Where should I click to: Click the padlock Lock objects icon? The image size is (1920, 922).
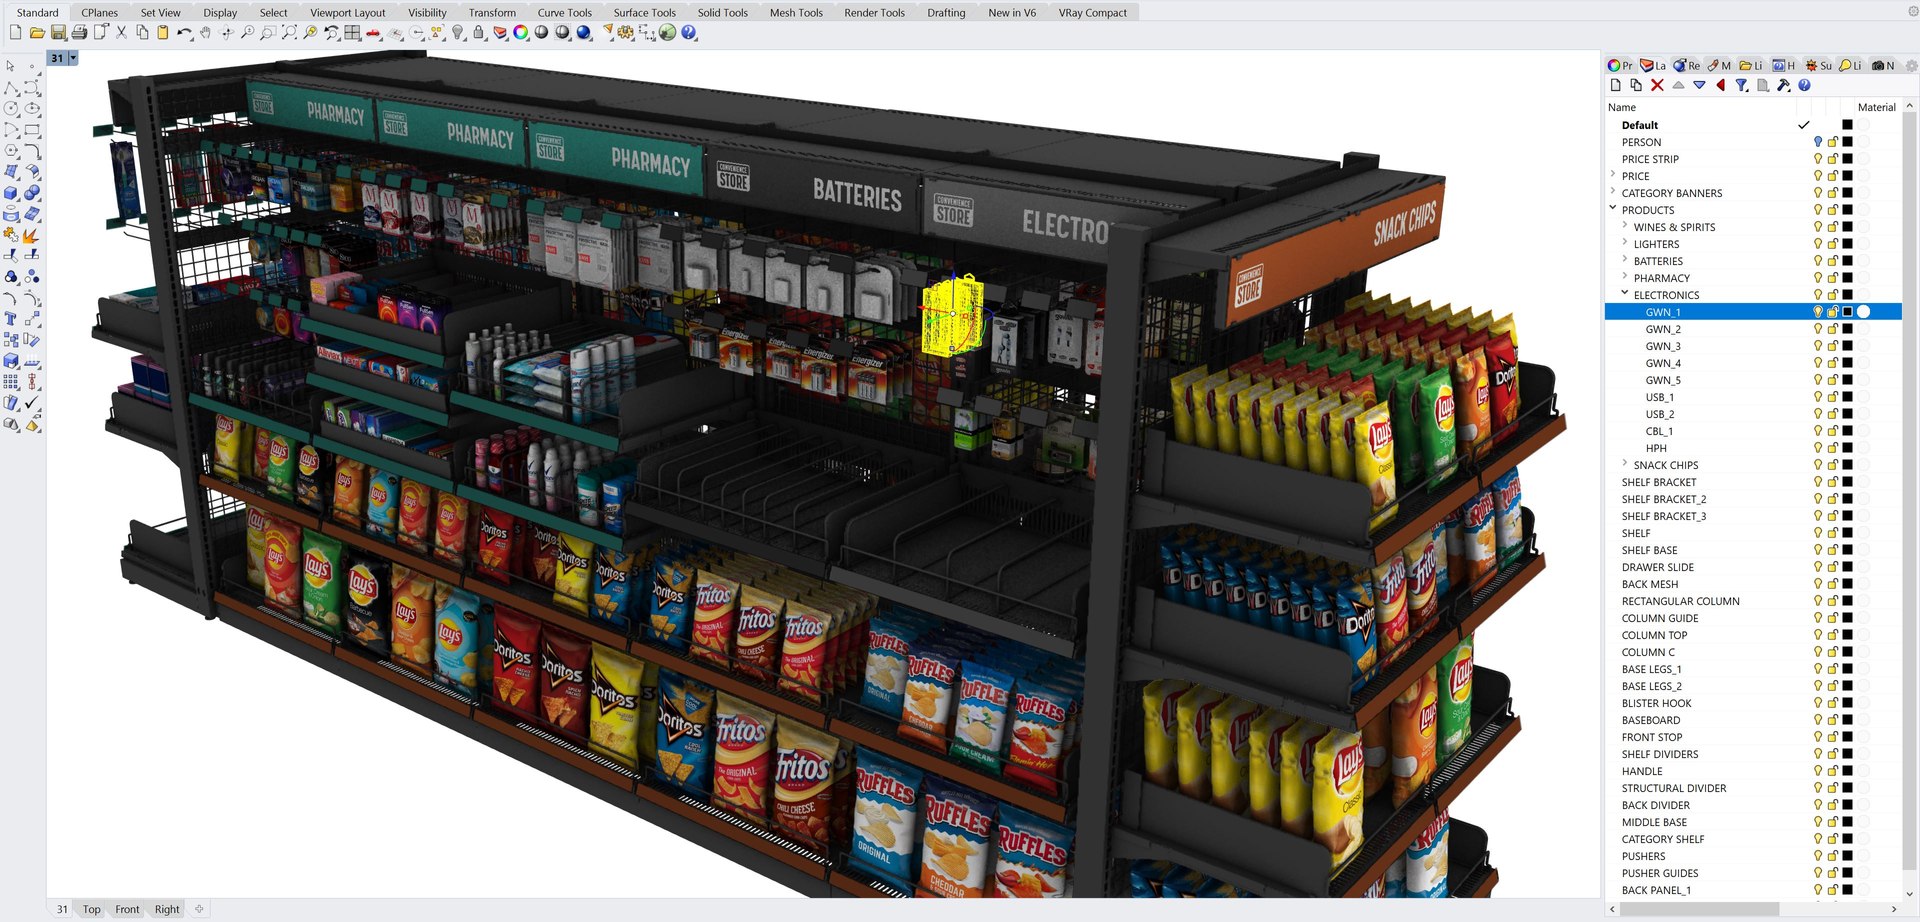click(x=479, y=33)
